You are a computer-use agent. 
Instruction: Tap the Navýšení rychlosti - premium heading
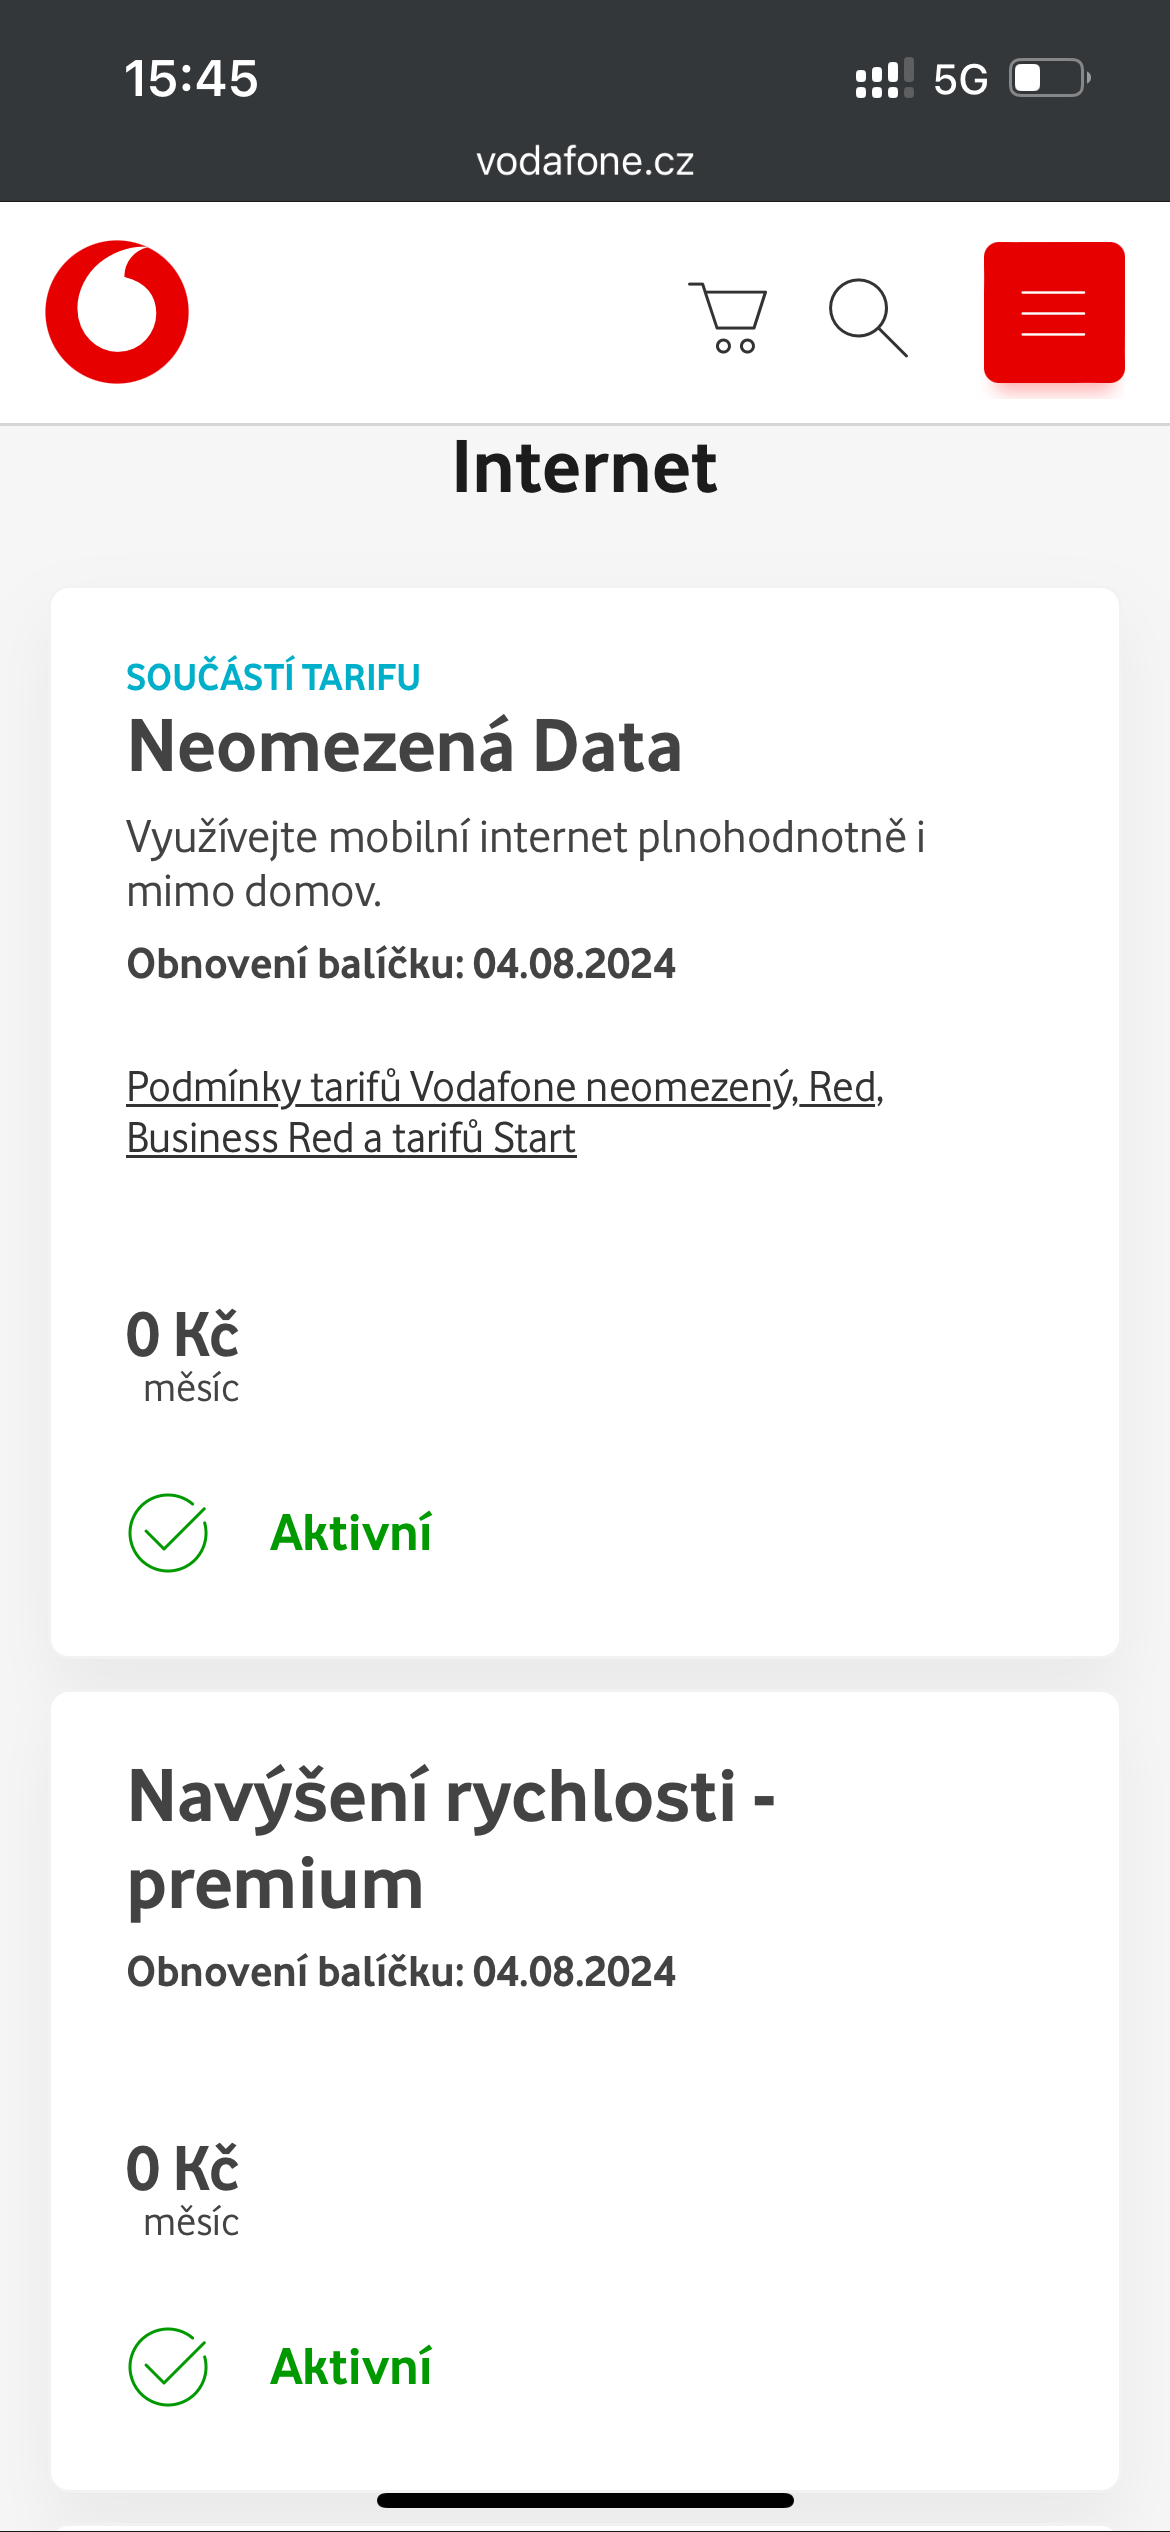point(451,1840)
